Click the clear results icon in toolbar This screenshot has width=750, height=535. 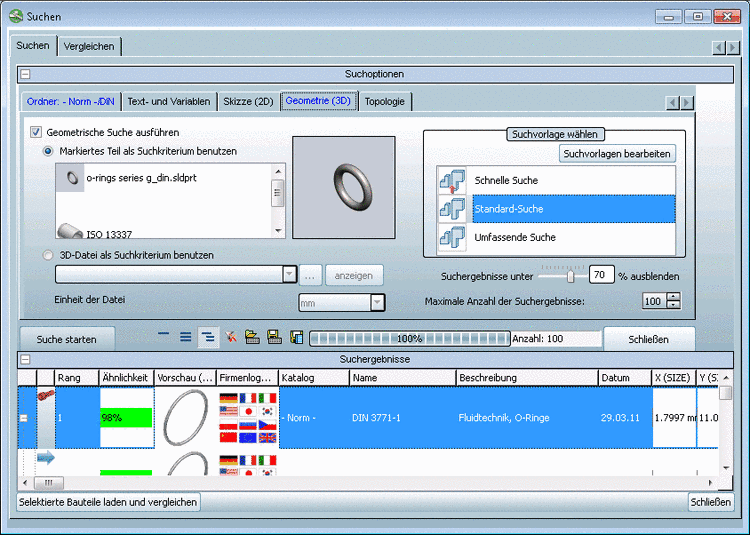230,338
